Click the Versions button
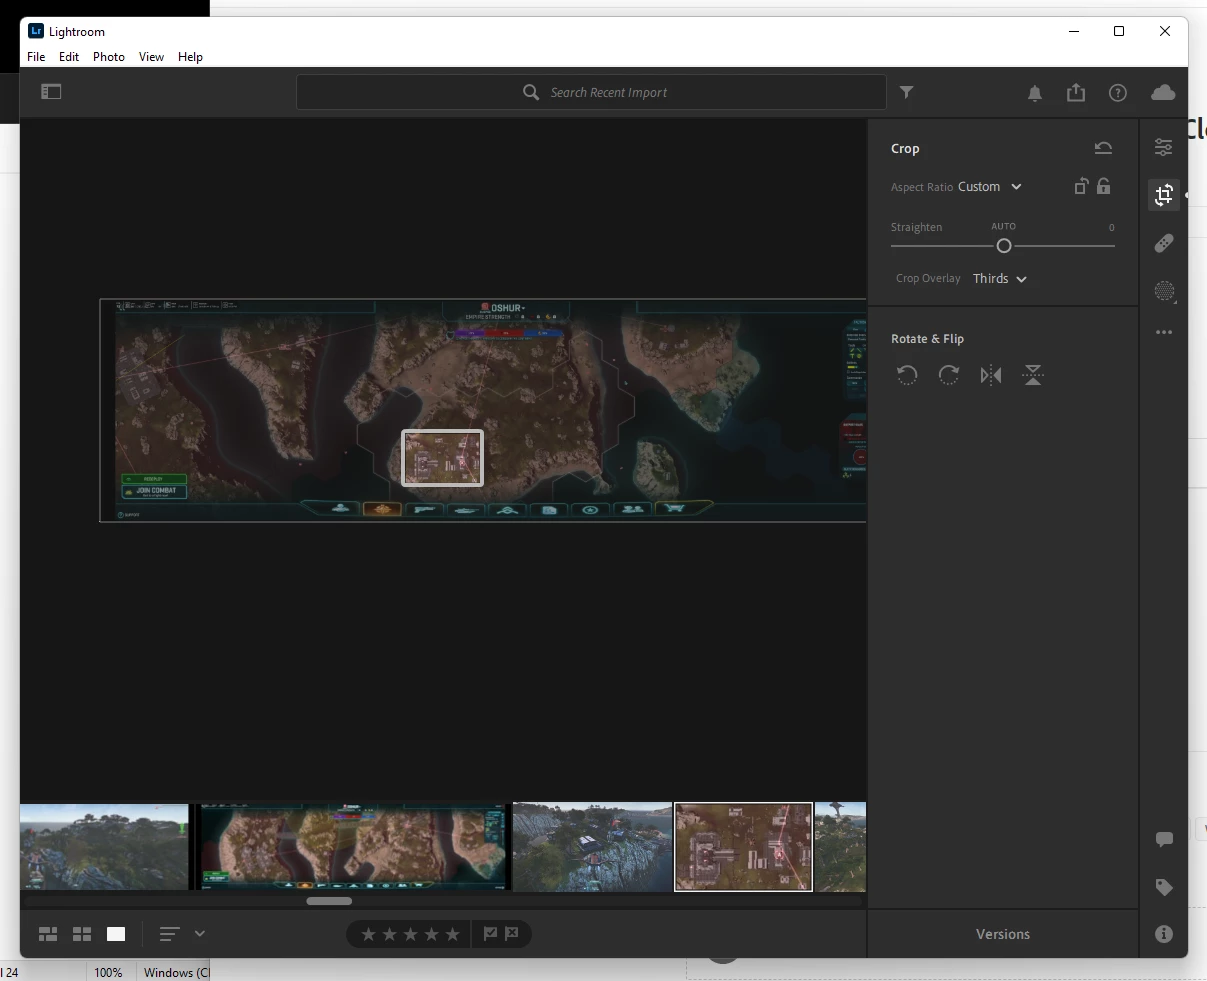 click(1003, 934)
